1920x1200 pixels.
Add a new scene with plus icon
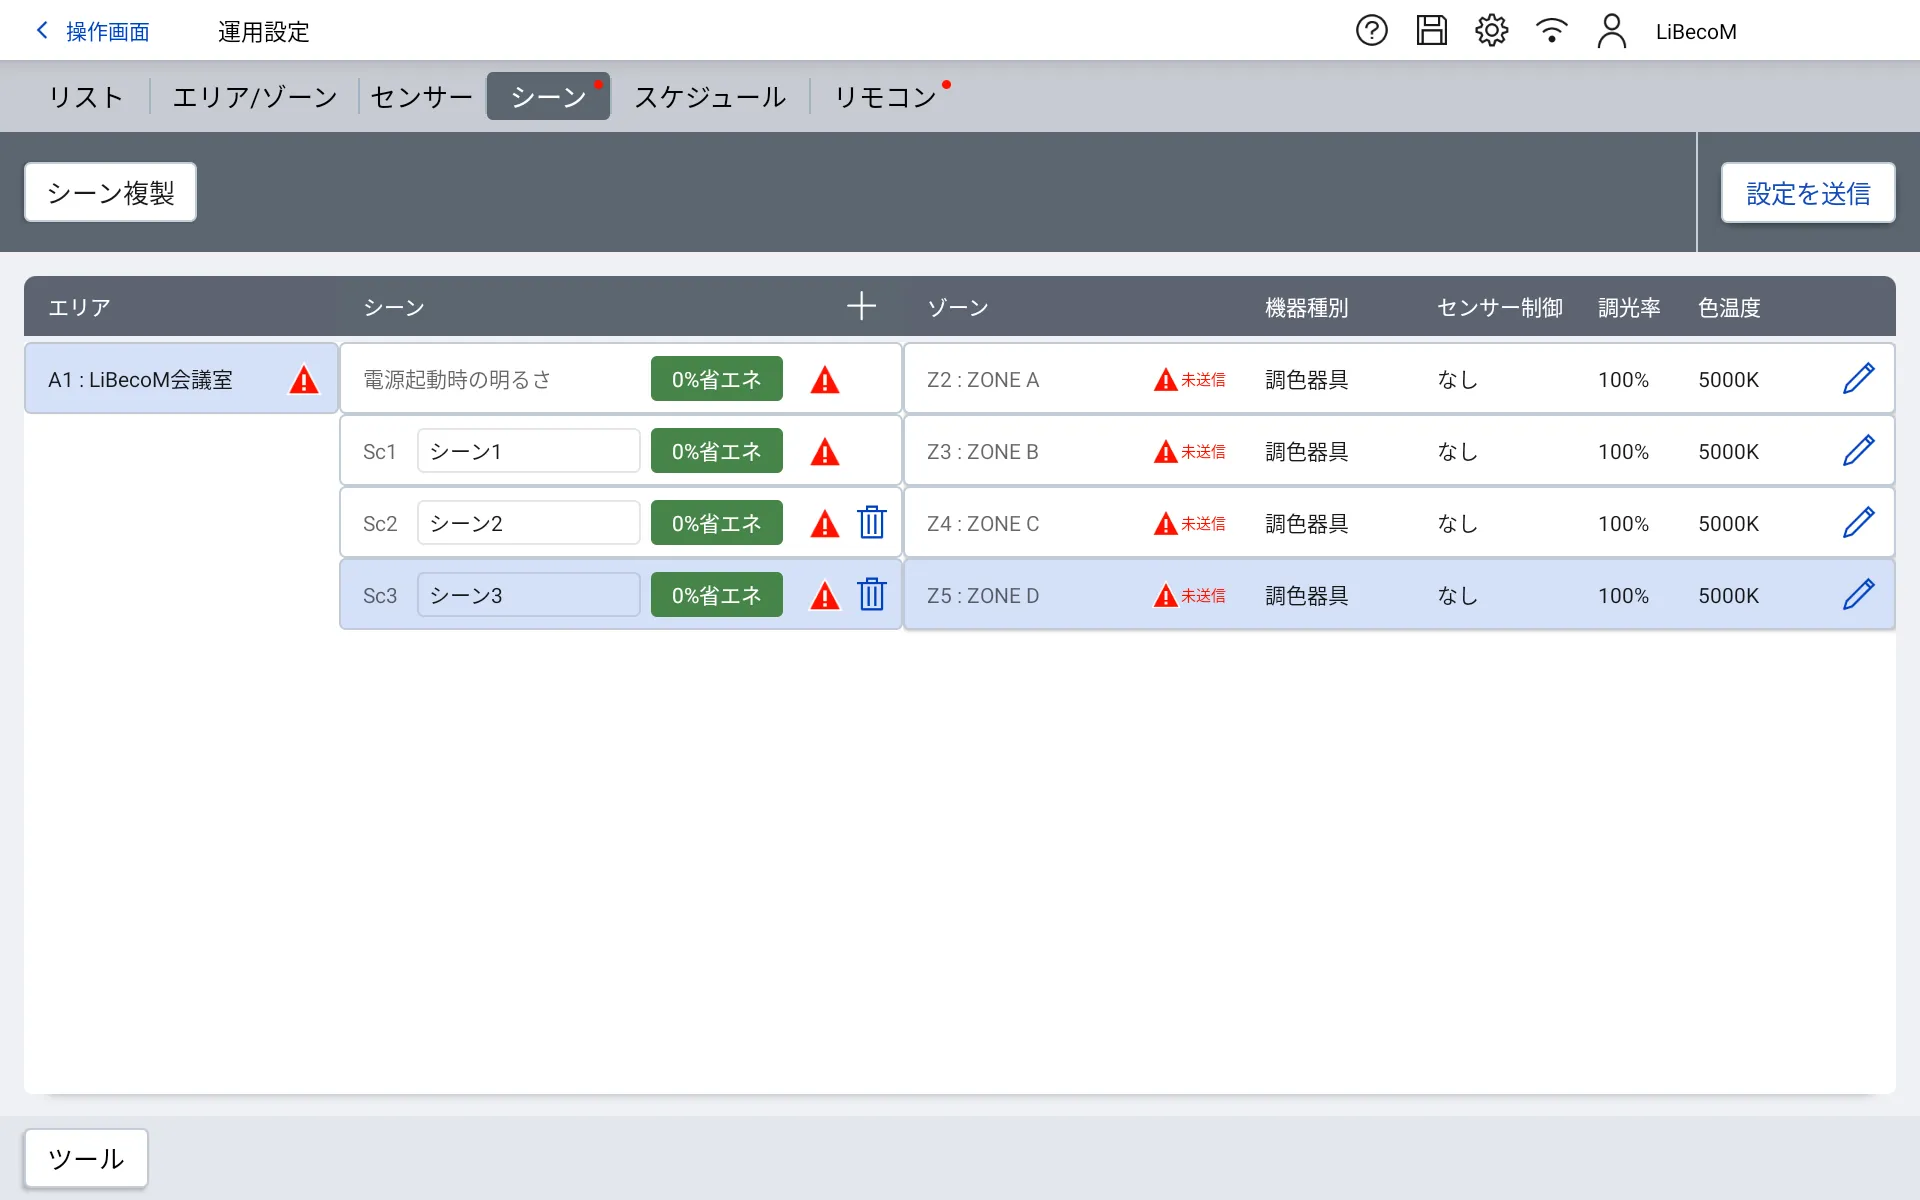pyautogui.click(x=861, y=307)
